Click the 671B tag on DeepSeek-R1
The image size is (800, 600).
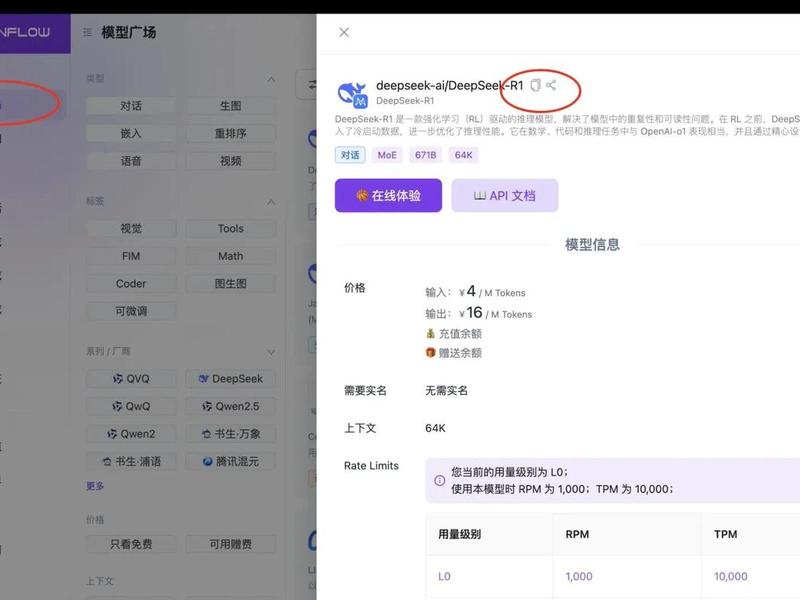426,155
